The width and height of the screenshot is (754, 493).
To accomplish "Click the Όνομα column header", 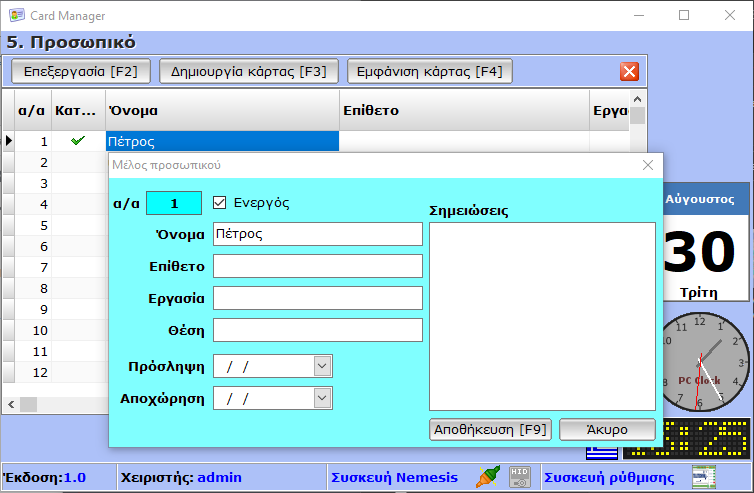I will (x=222, y=110).
